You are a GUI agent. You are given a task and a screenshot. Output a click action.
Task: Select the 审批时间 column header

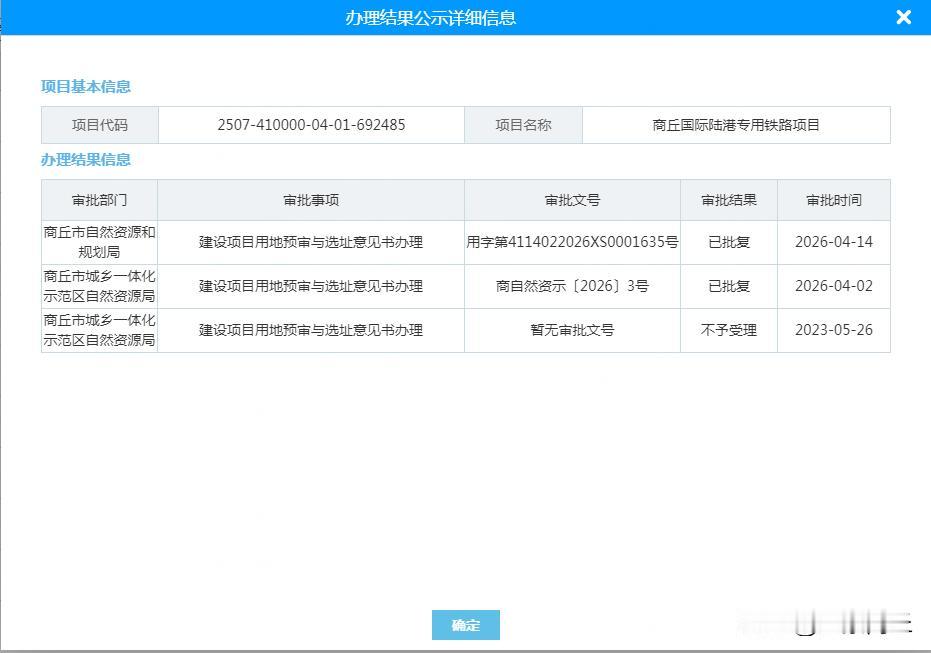tap(833, 200)
